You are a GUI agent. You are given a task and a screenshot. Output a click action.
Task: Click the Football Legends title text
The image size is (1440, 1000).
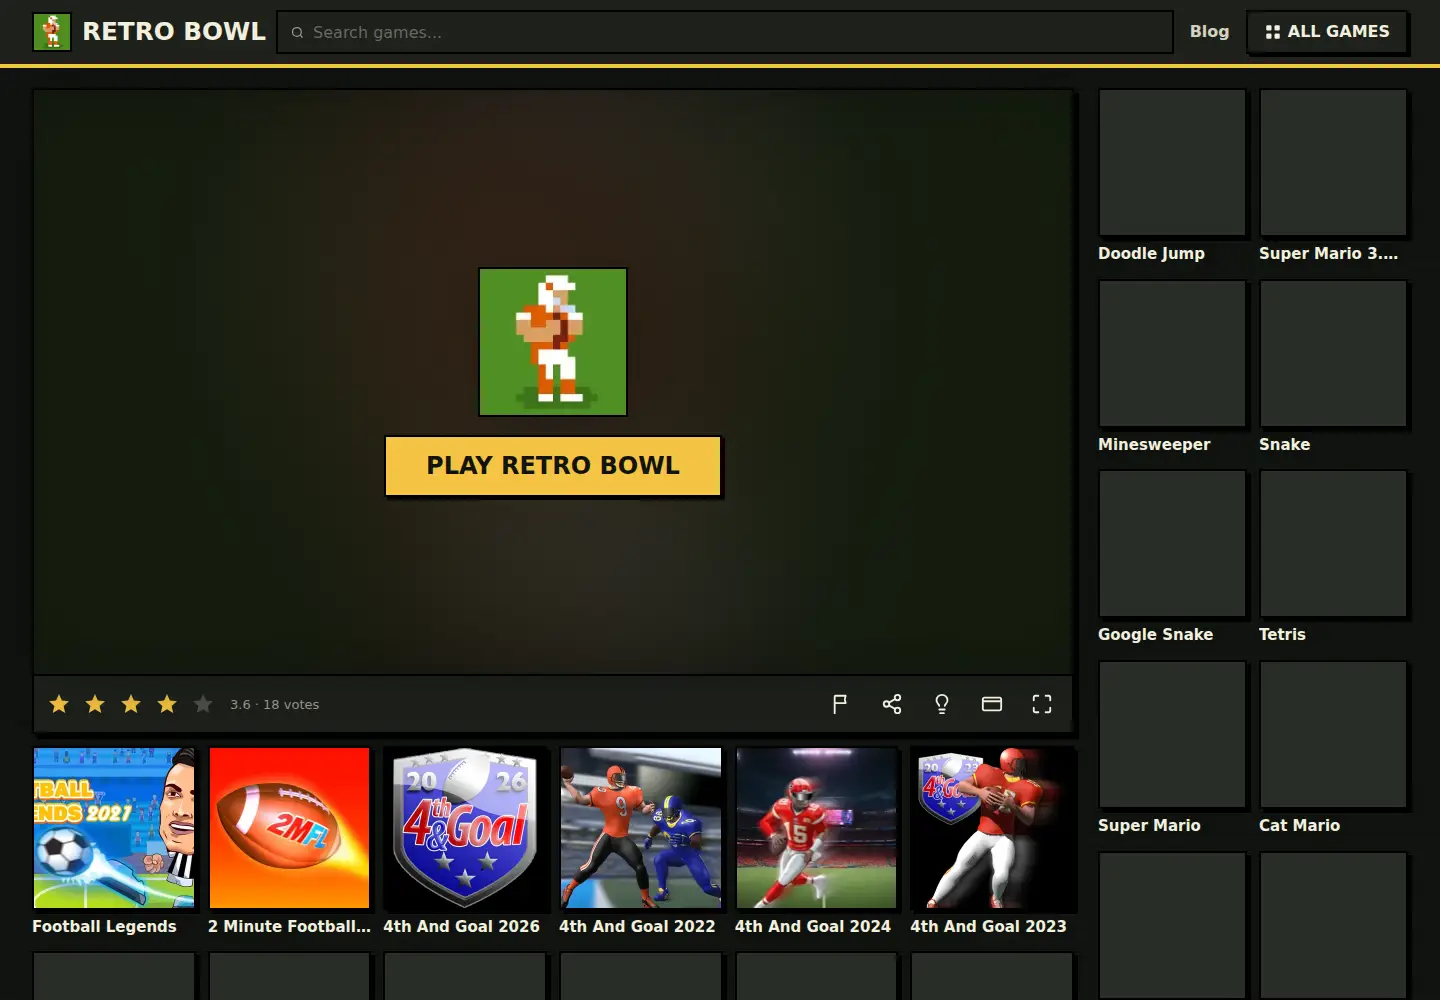click(x=104, y=927)
